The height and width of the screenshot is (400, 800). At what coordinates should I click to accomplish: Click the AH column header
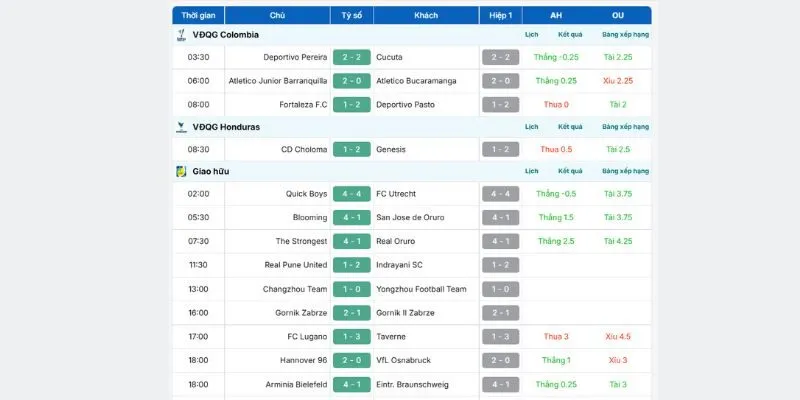click(556, 15)
